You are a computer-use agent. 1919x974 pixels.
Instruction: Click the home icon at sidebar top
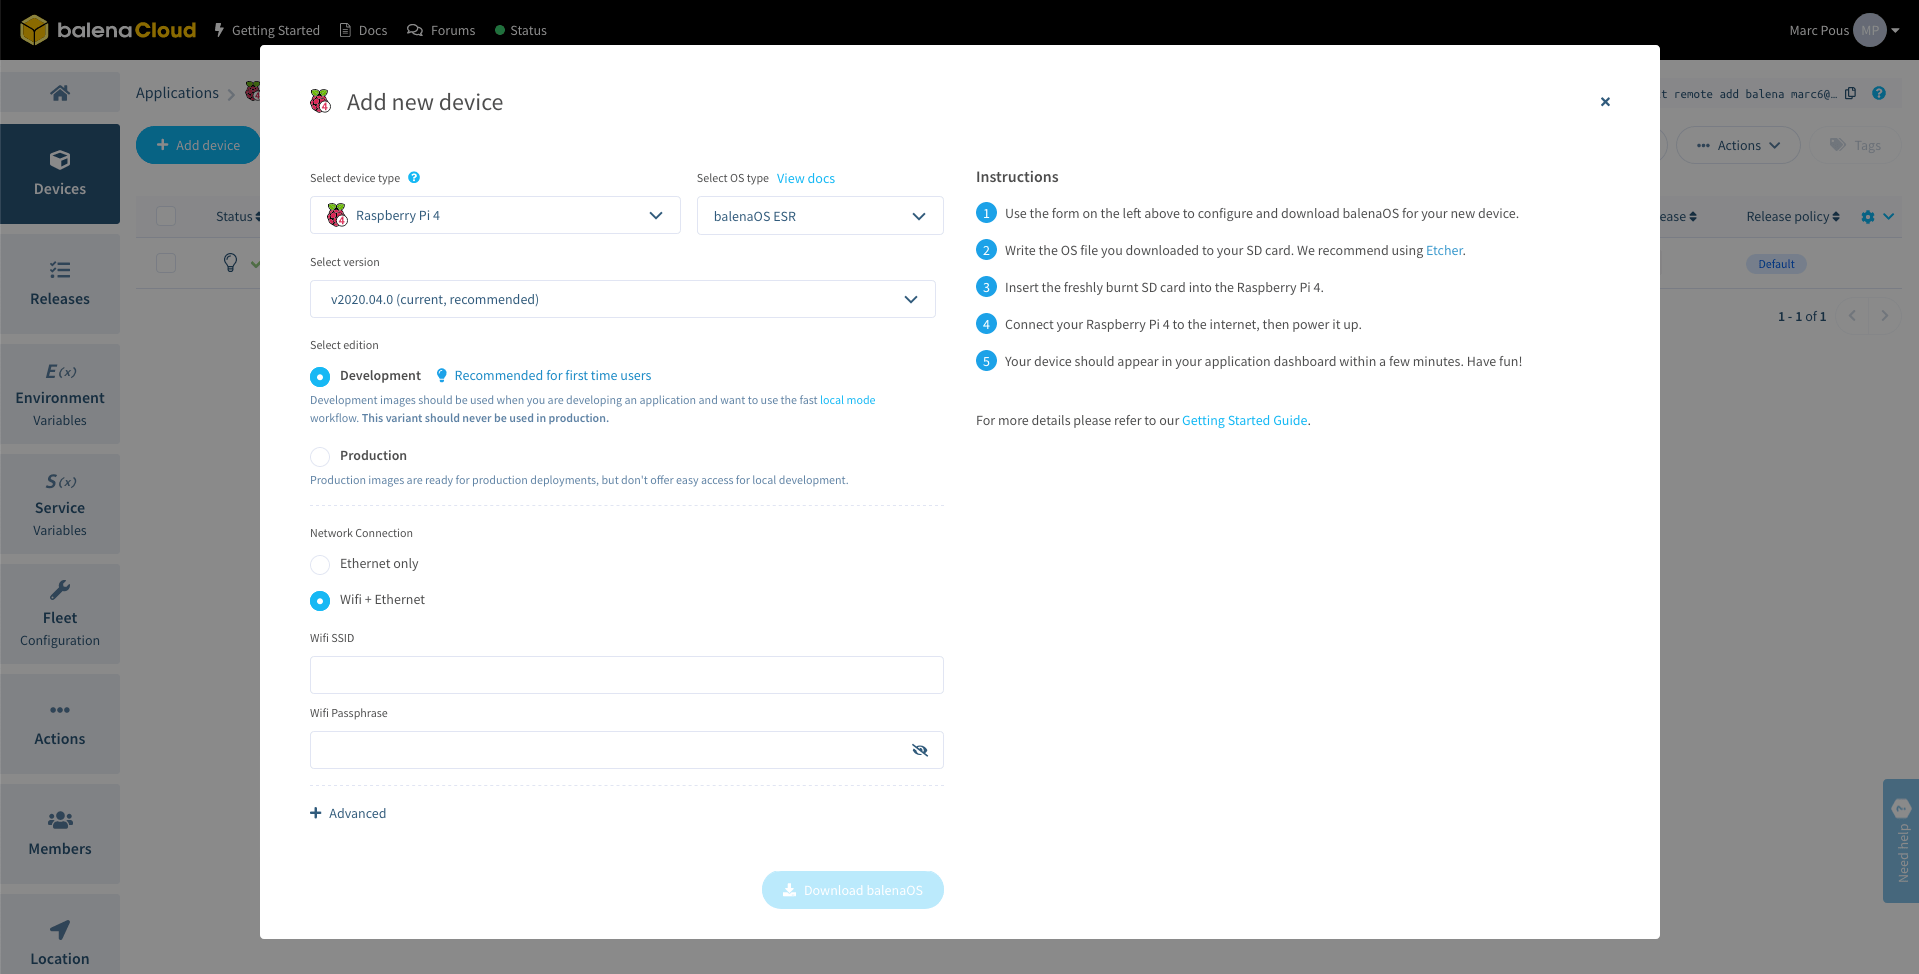click(x=59, y=93)
